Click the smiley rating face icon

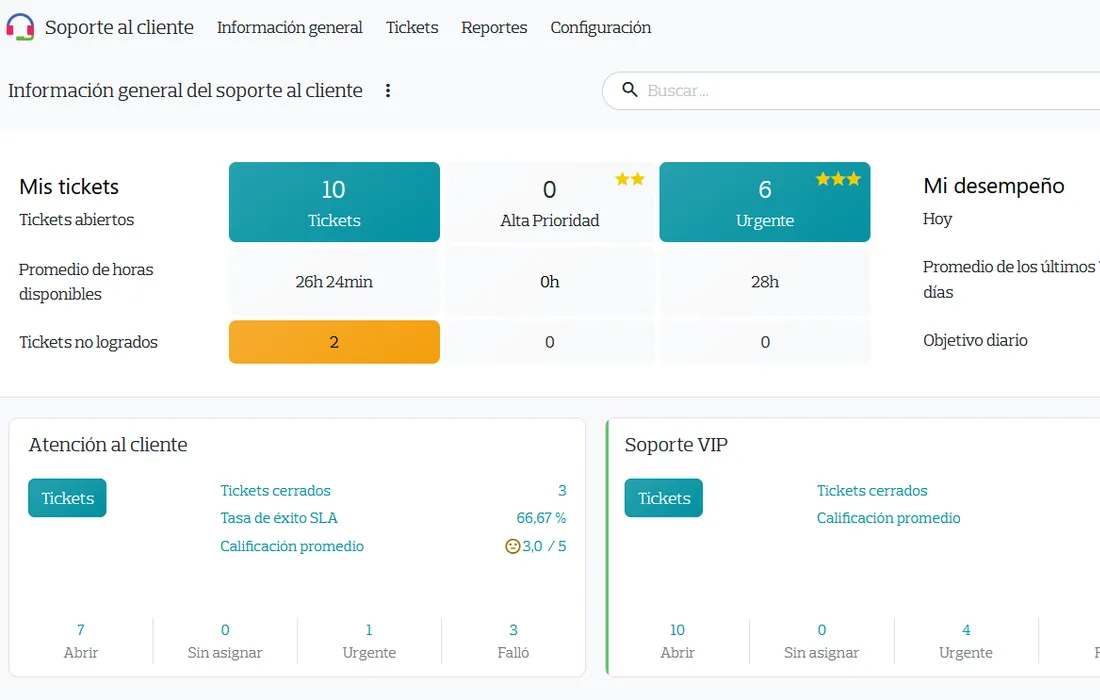pyautogui.click(x=513, y=546)
